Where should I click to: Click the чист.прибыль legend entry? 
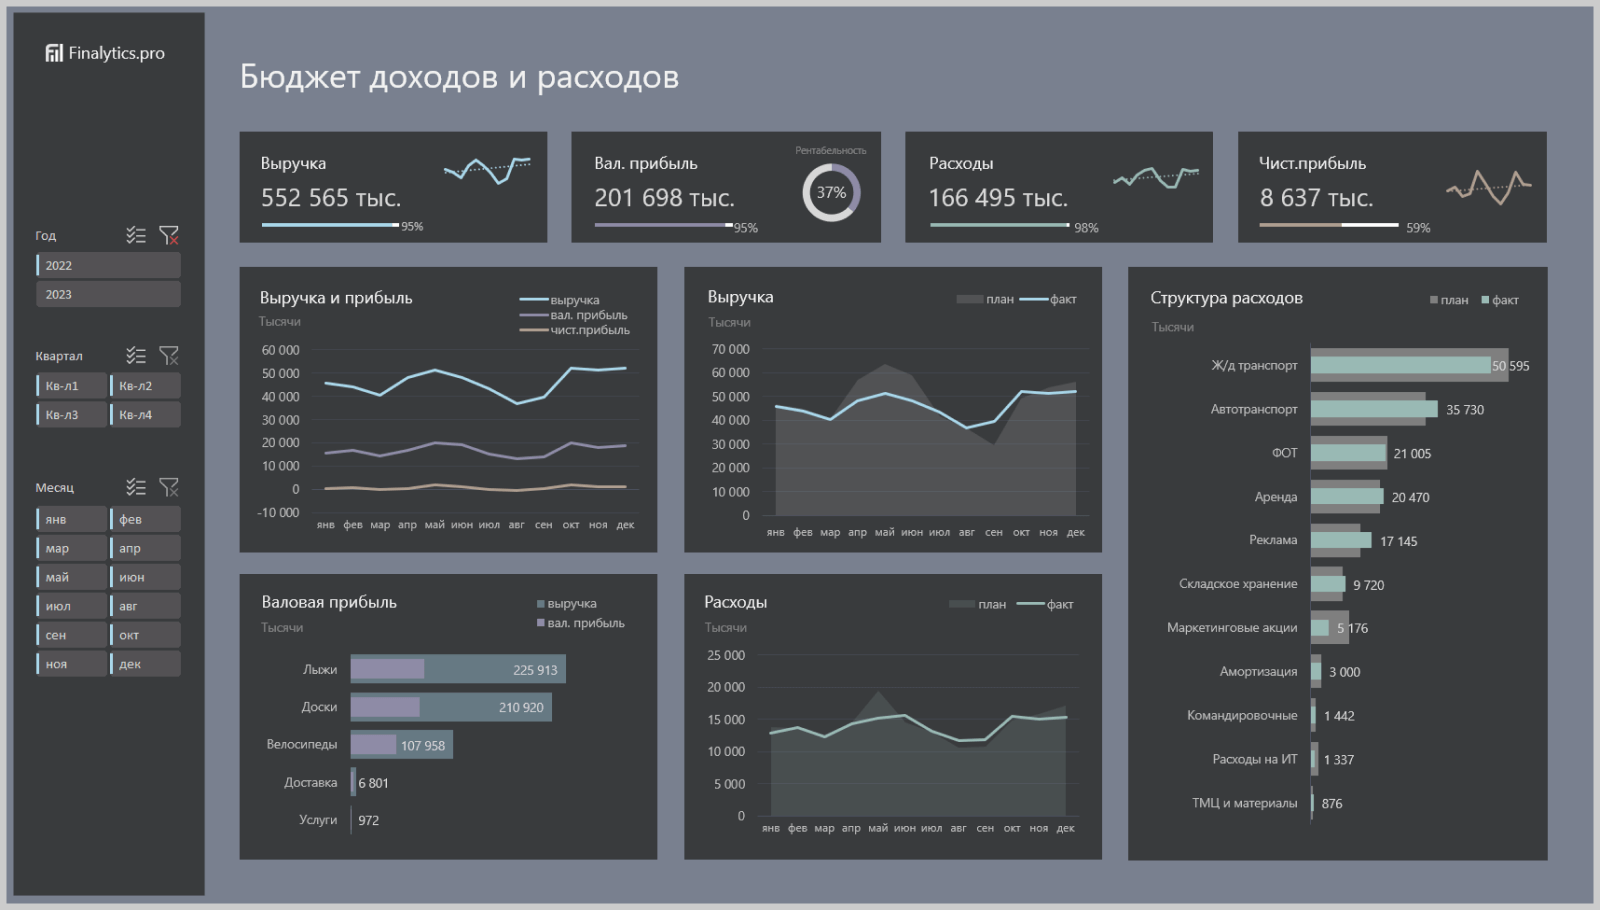(575, 330)
